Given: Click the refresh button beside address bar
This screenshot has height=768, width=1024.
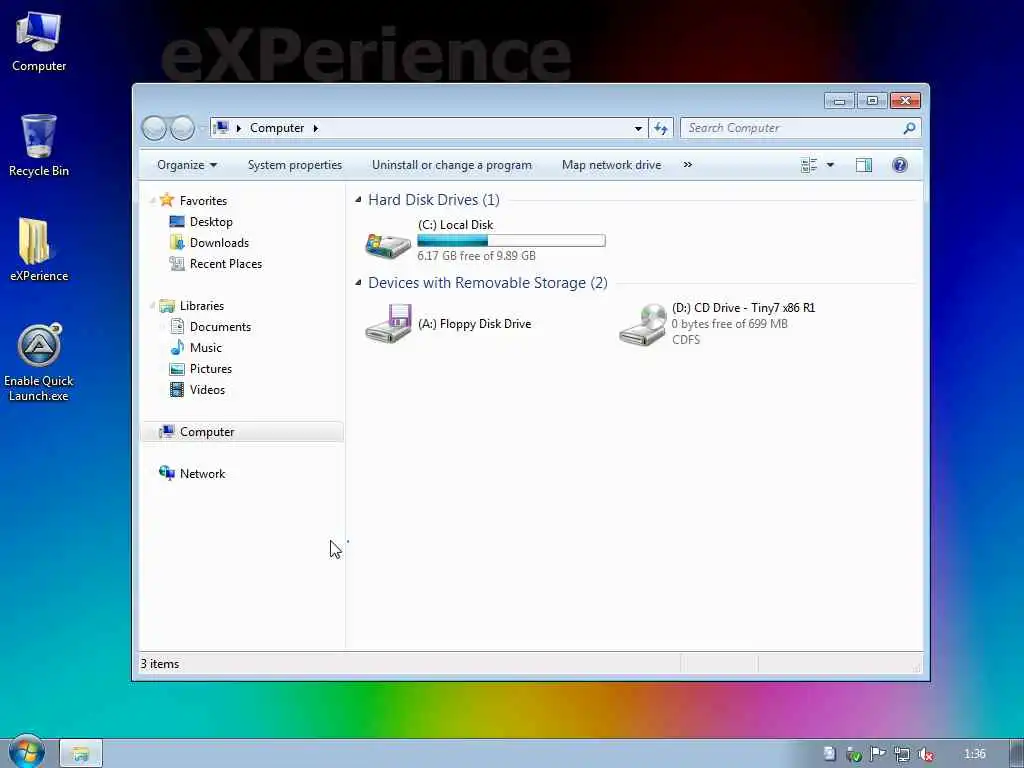Looking at the screenshot, I should click(x=661, y=128).
